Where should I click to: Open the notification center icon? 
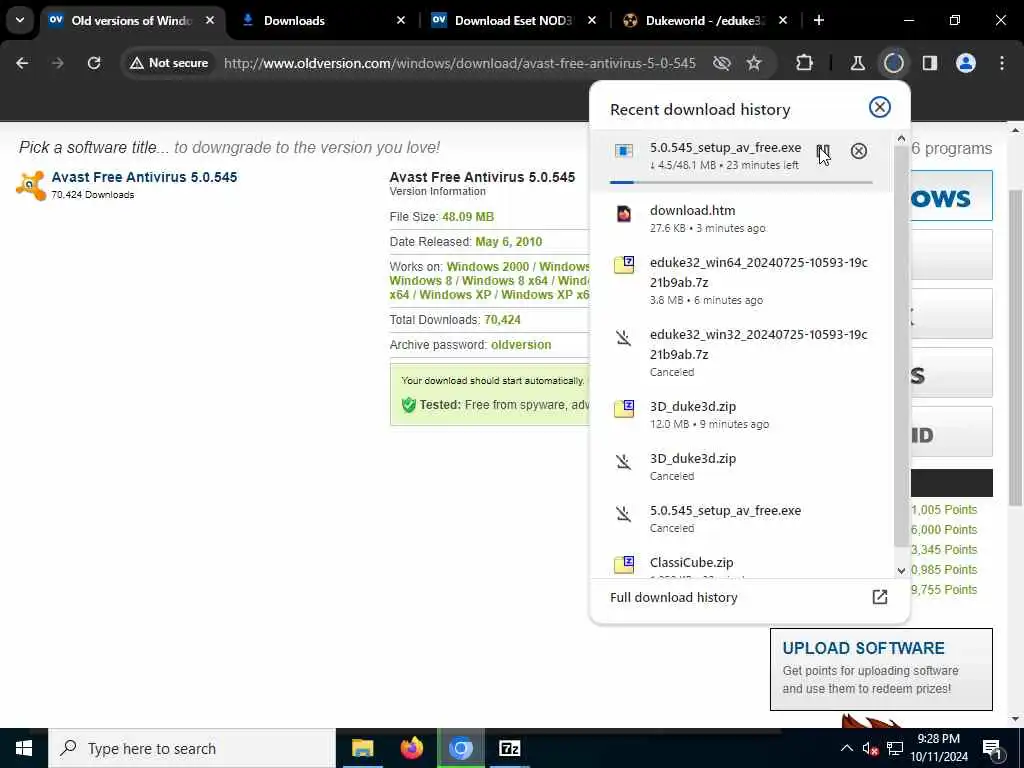click(993, 748)
